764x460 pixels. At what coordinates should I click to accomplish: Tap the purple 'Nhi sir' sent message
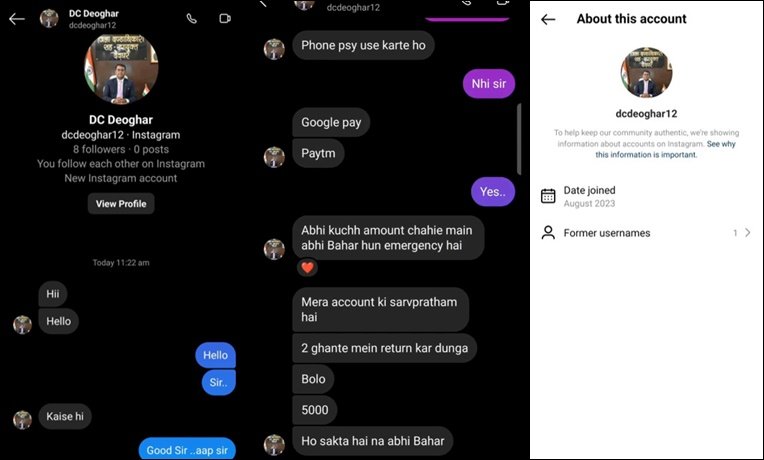click(489, 84)
